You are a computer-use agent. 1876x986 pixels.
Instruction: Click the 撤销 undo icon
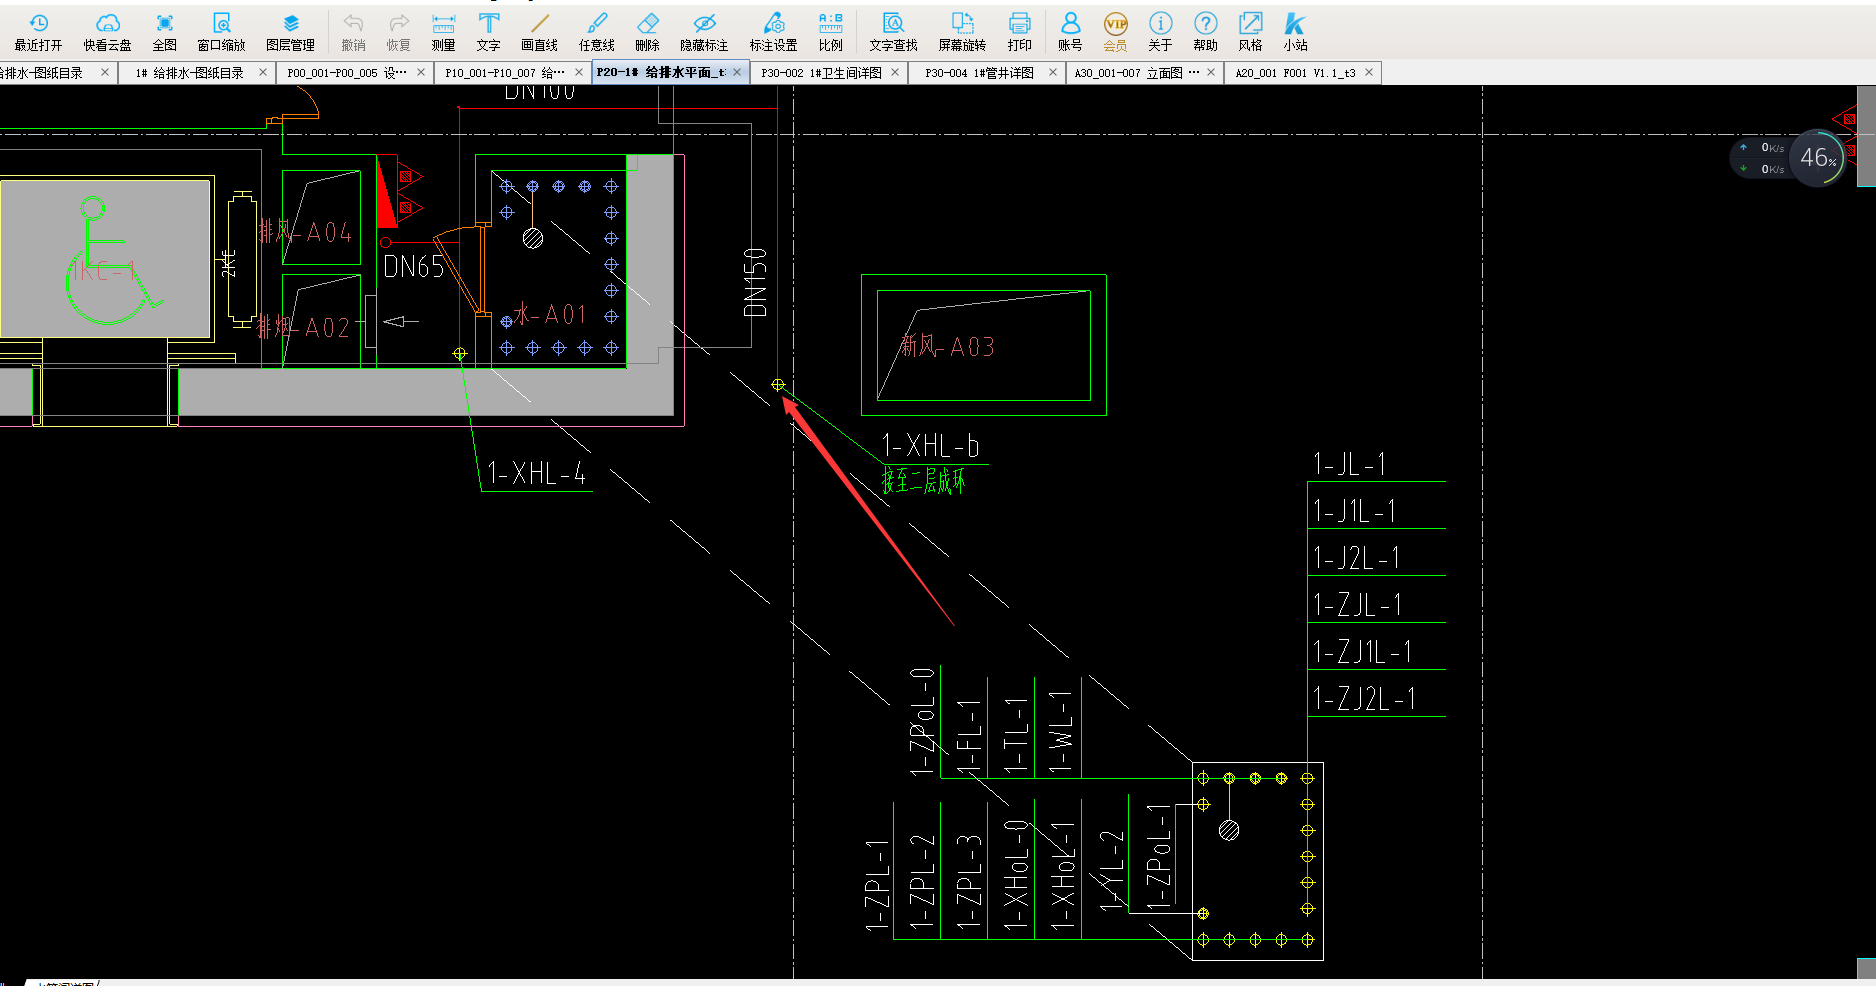(353, 32)
